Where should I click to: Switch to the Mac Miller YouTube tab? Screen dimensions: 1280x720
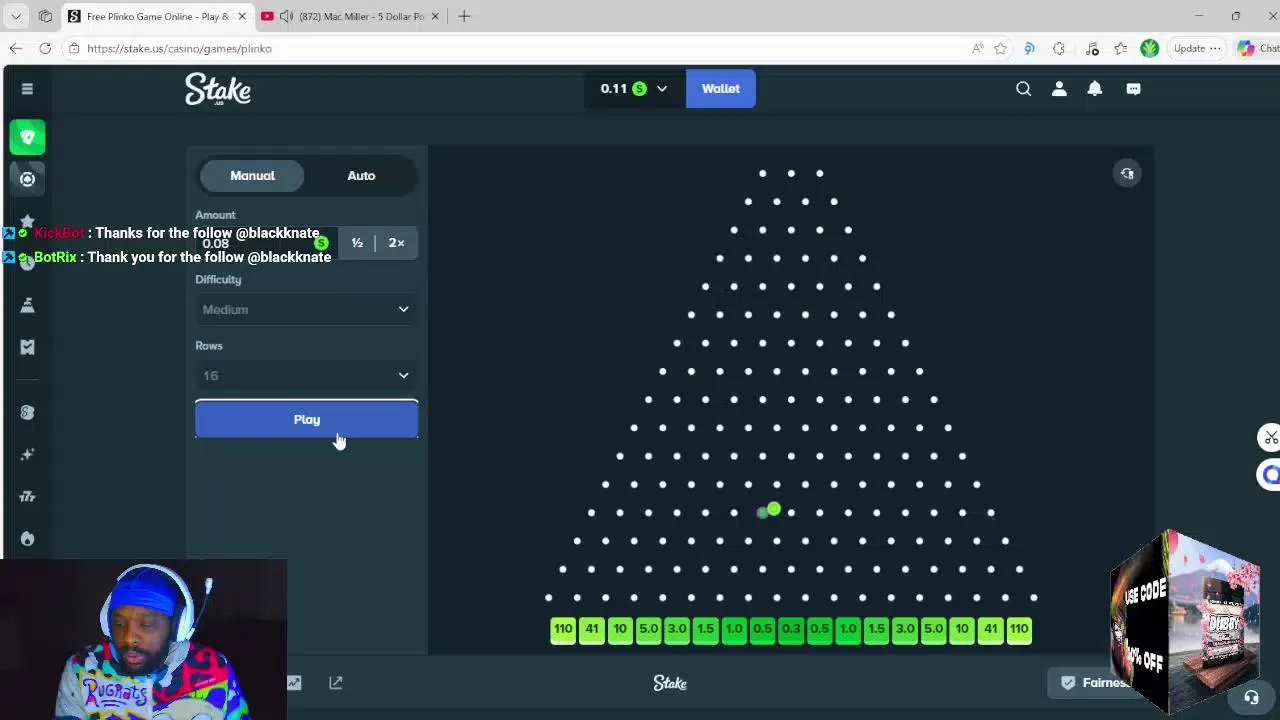pyautogui.click(x=350, y=17)
